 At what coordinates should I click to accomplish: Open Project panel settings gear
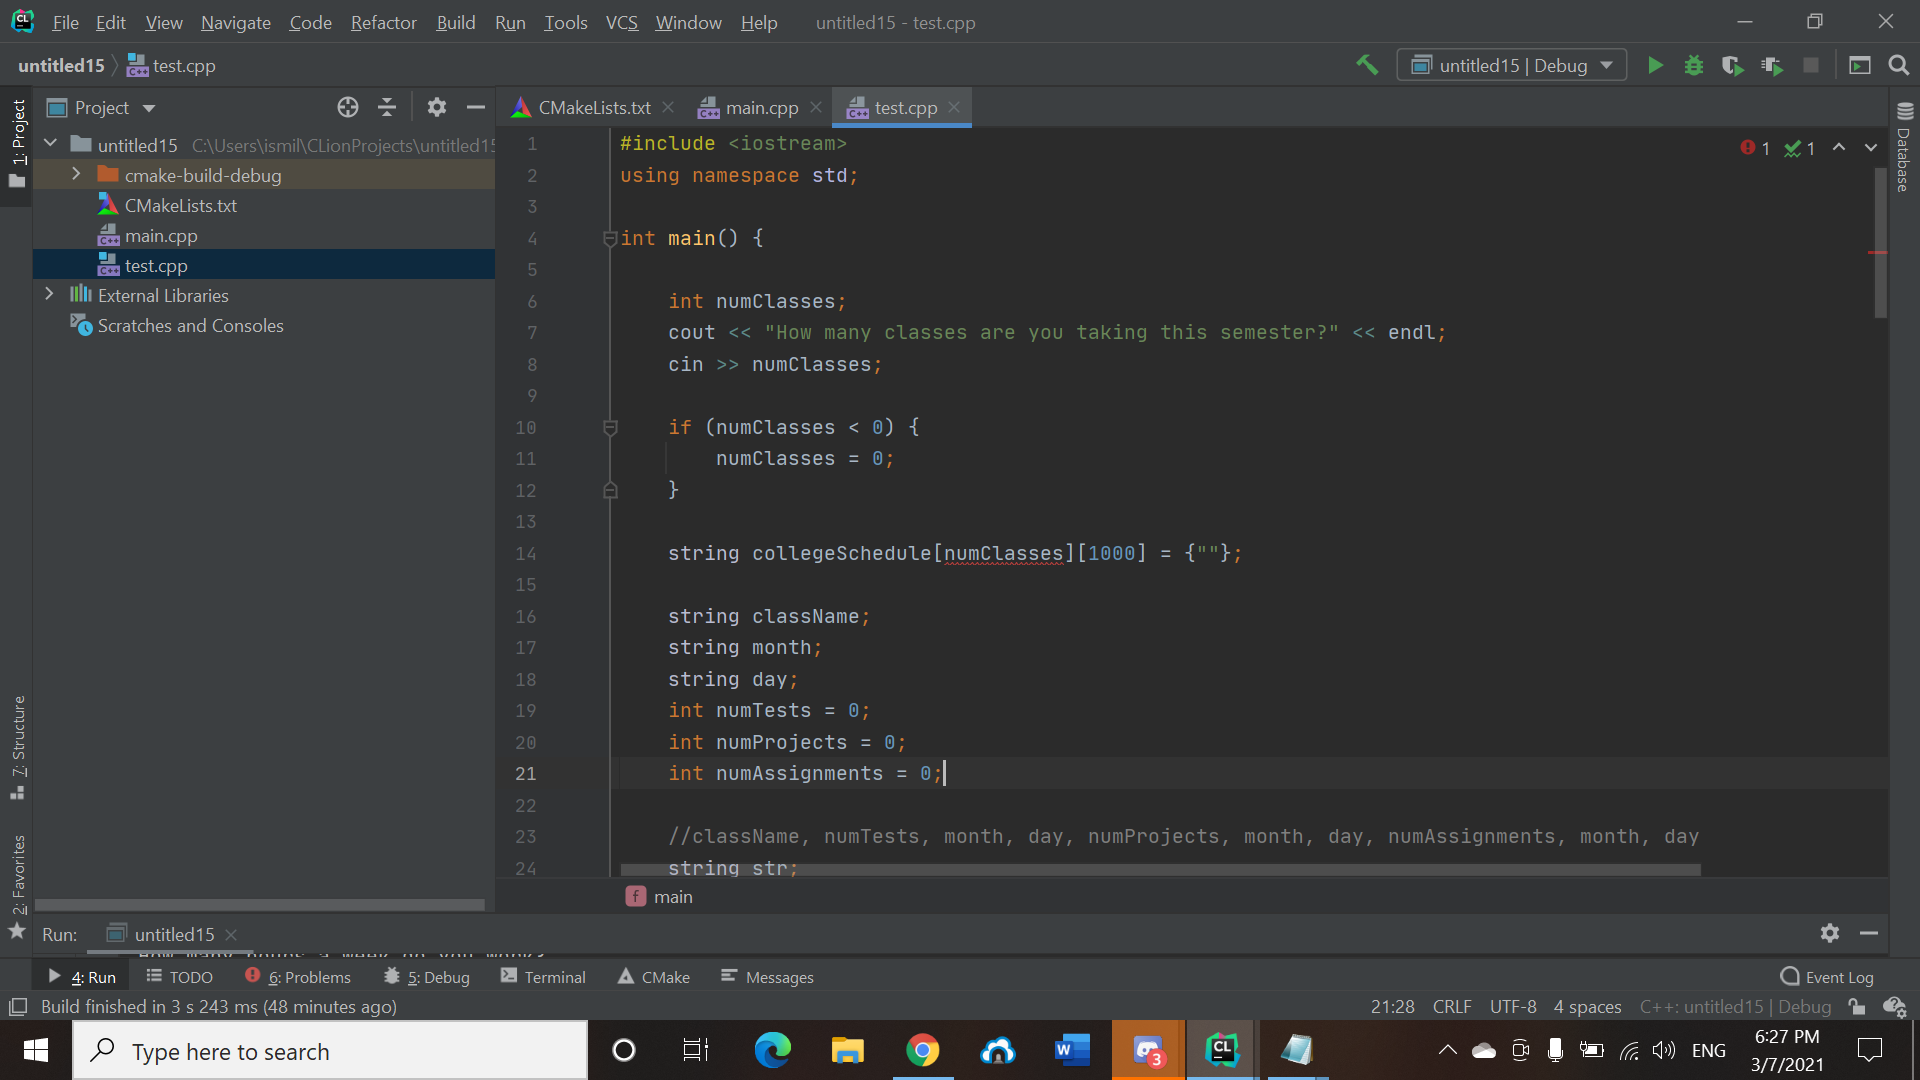coord(436,107)
